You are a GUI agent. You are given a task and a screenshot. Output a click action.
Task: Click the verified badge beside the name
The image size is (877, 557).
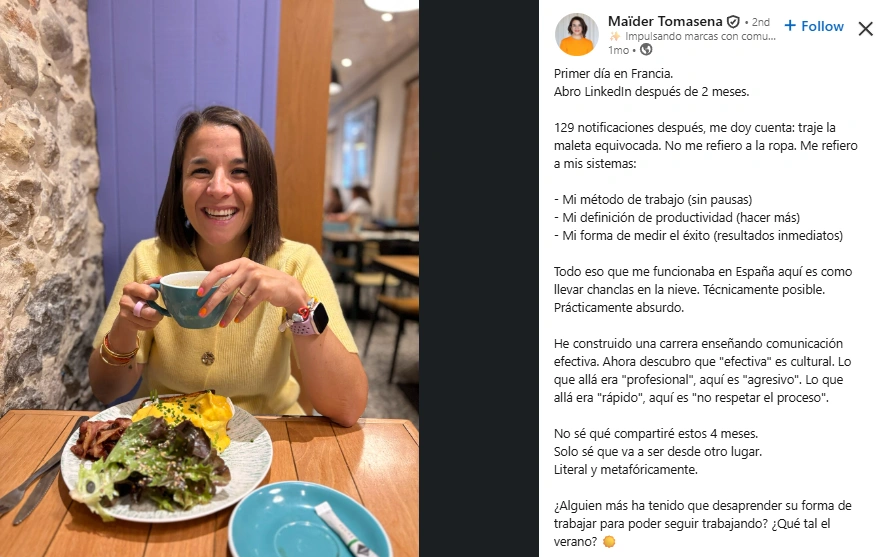coord(733,22)
